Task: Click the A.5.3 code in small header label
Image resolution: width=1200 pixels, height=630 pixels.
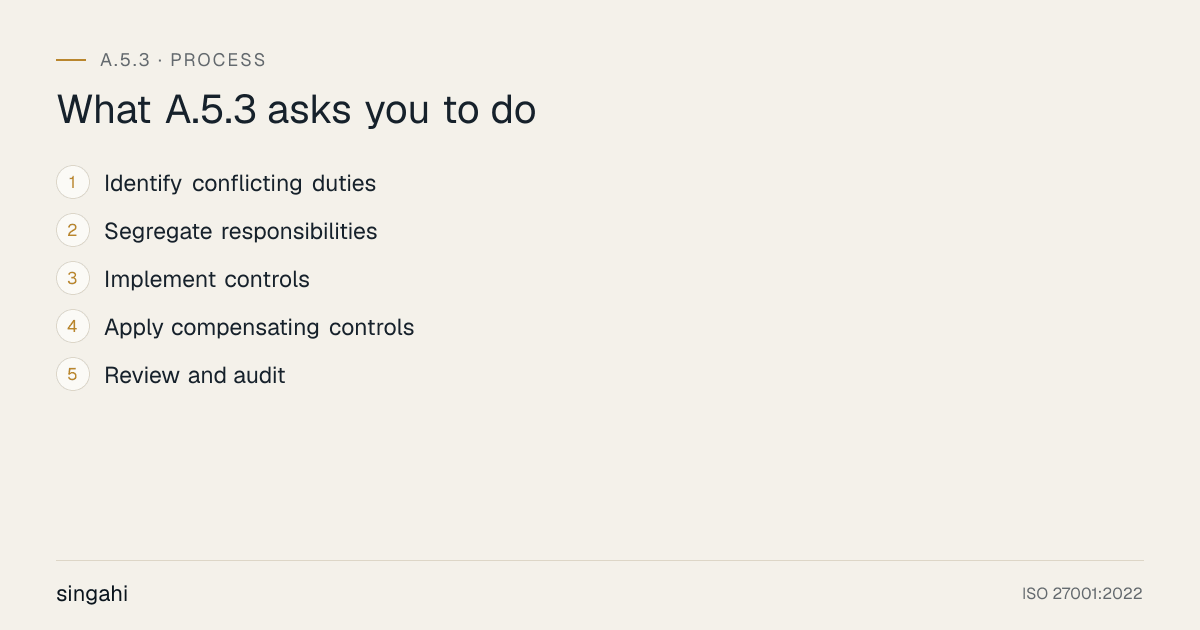Action: pyautogui.click(x=125, y=60)
